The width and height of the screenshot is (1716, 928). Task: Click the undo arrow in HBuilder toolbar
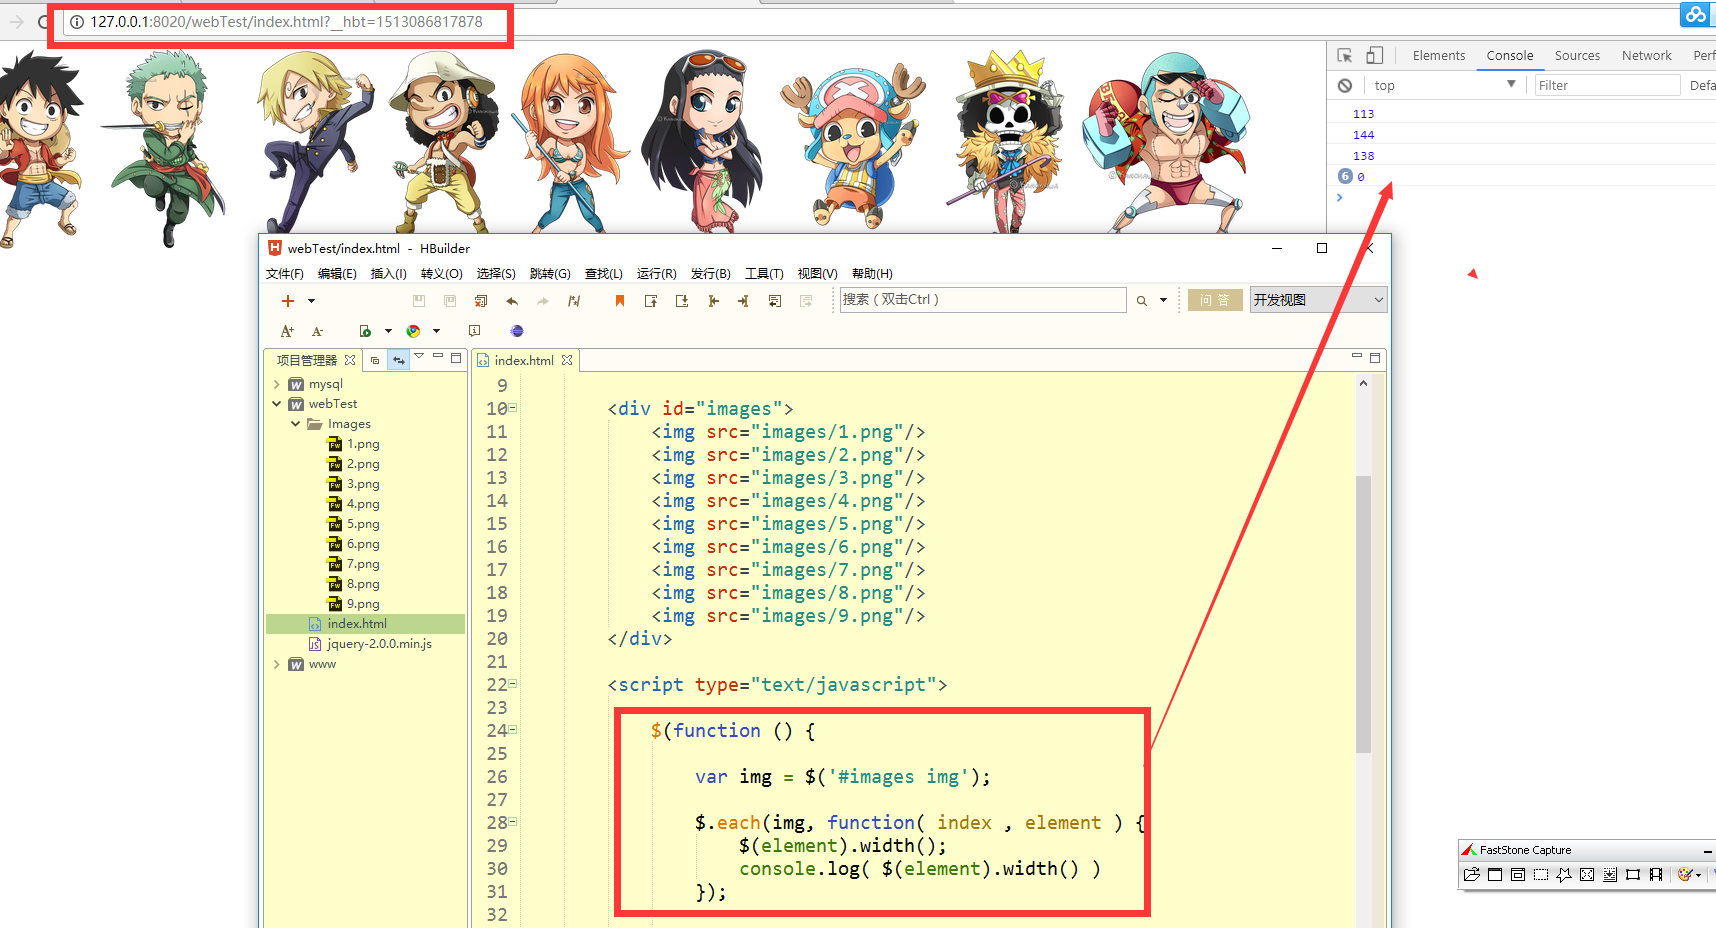pos(512,301)
